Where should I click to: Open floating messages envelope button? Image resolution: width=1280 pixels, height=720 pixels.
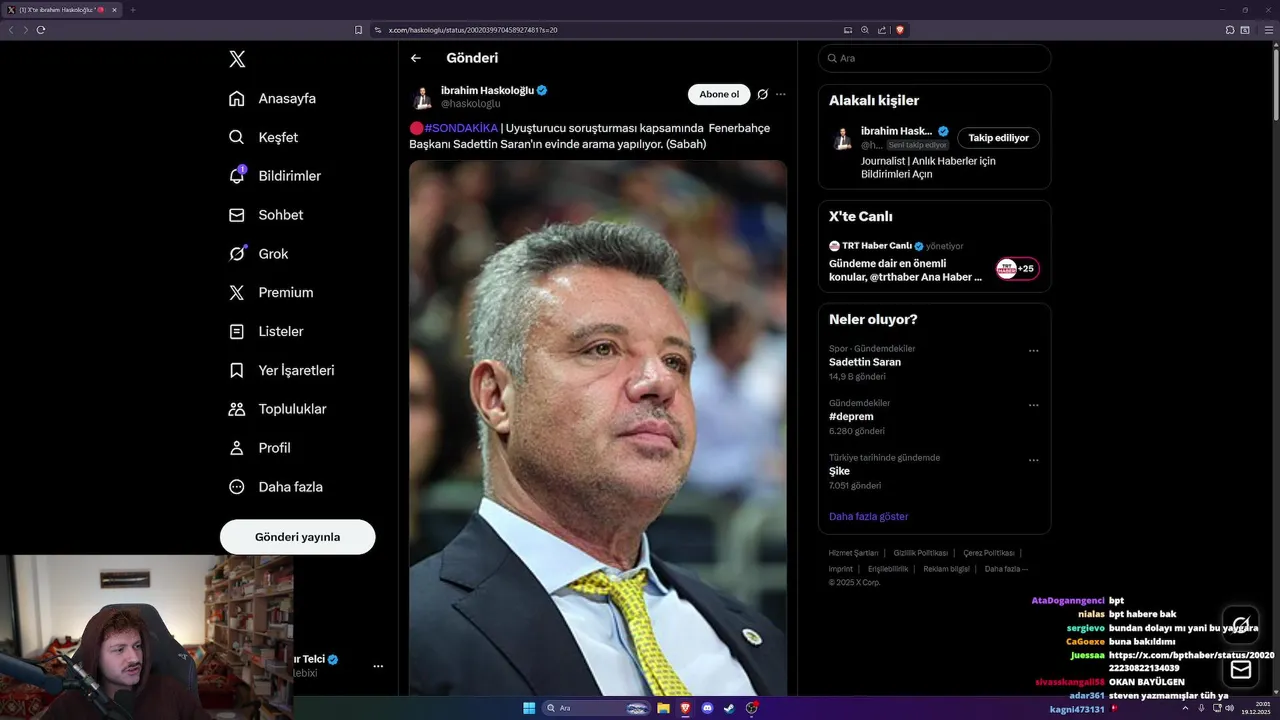click(x=1241, y=669)
